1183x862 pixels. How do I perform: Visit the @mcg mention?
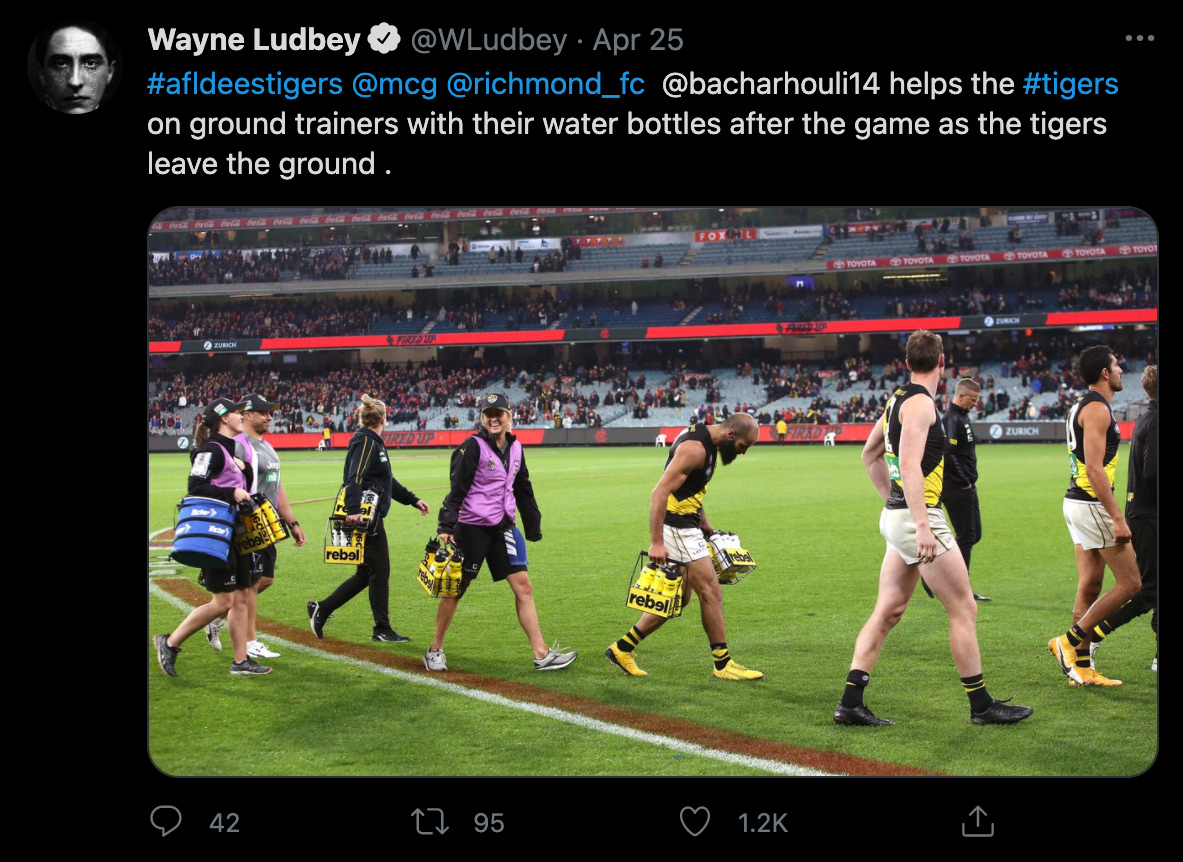(x=395, y=84)
